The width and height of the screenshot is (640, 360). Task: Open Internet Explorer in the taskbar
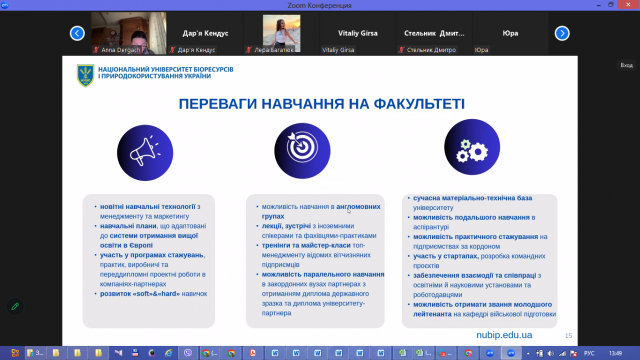coord(168,353)
